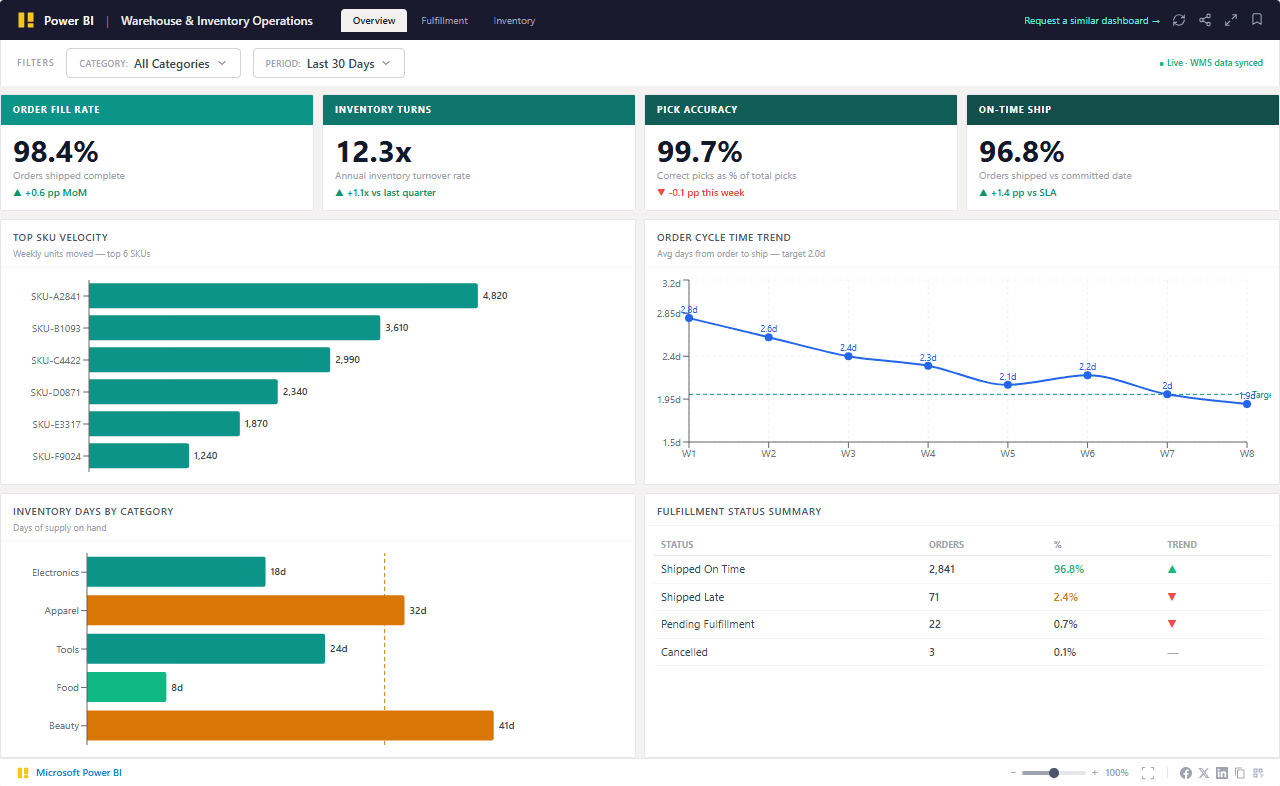The image size is (1280, 786).
Task: Click the W5 data point labeled 2.1d
Action: click(x=1008, y=385)
